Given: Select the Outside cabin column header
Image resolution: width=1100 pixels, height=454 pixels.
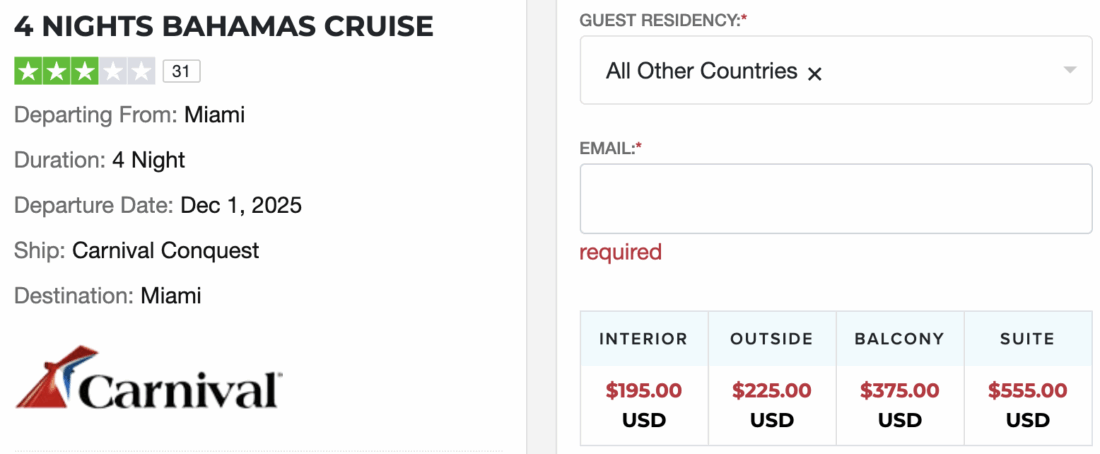Looking at the screenshot, I should [771, 339].
